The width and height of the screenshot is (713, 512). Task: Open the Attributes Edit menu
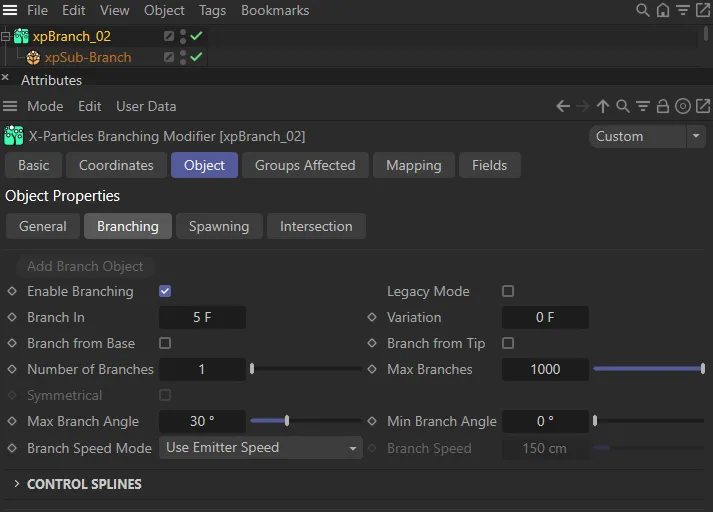[90, 106]
